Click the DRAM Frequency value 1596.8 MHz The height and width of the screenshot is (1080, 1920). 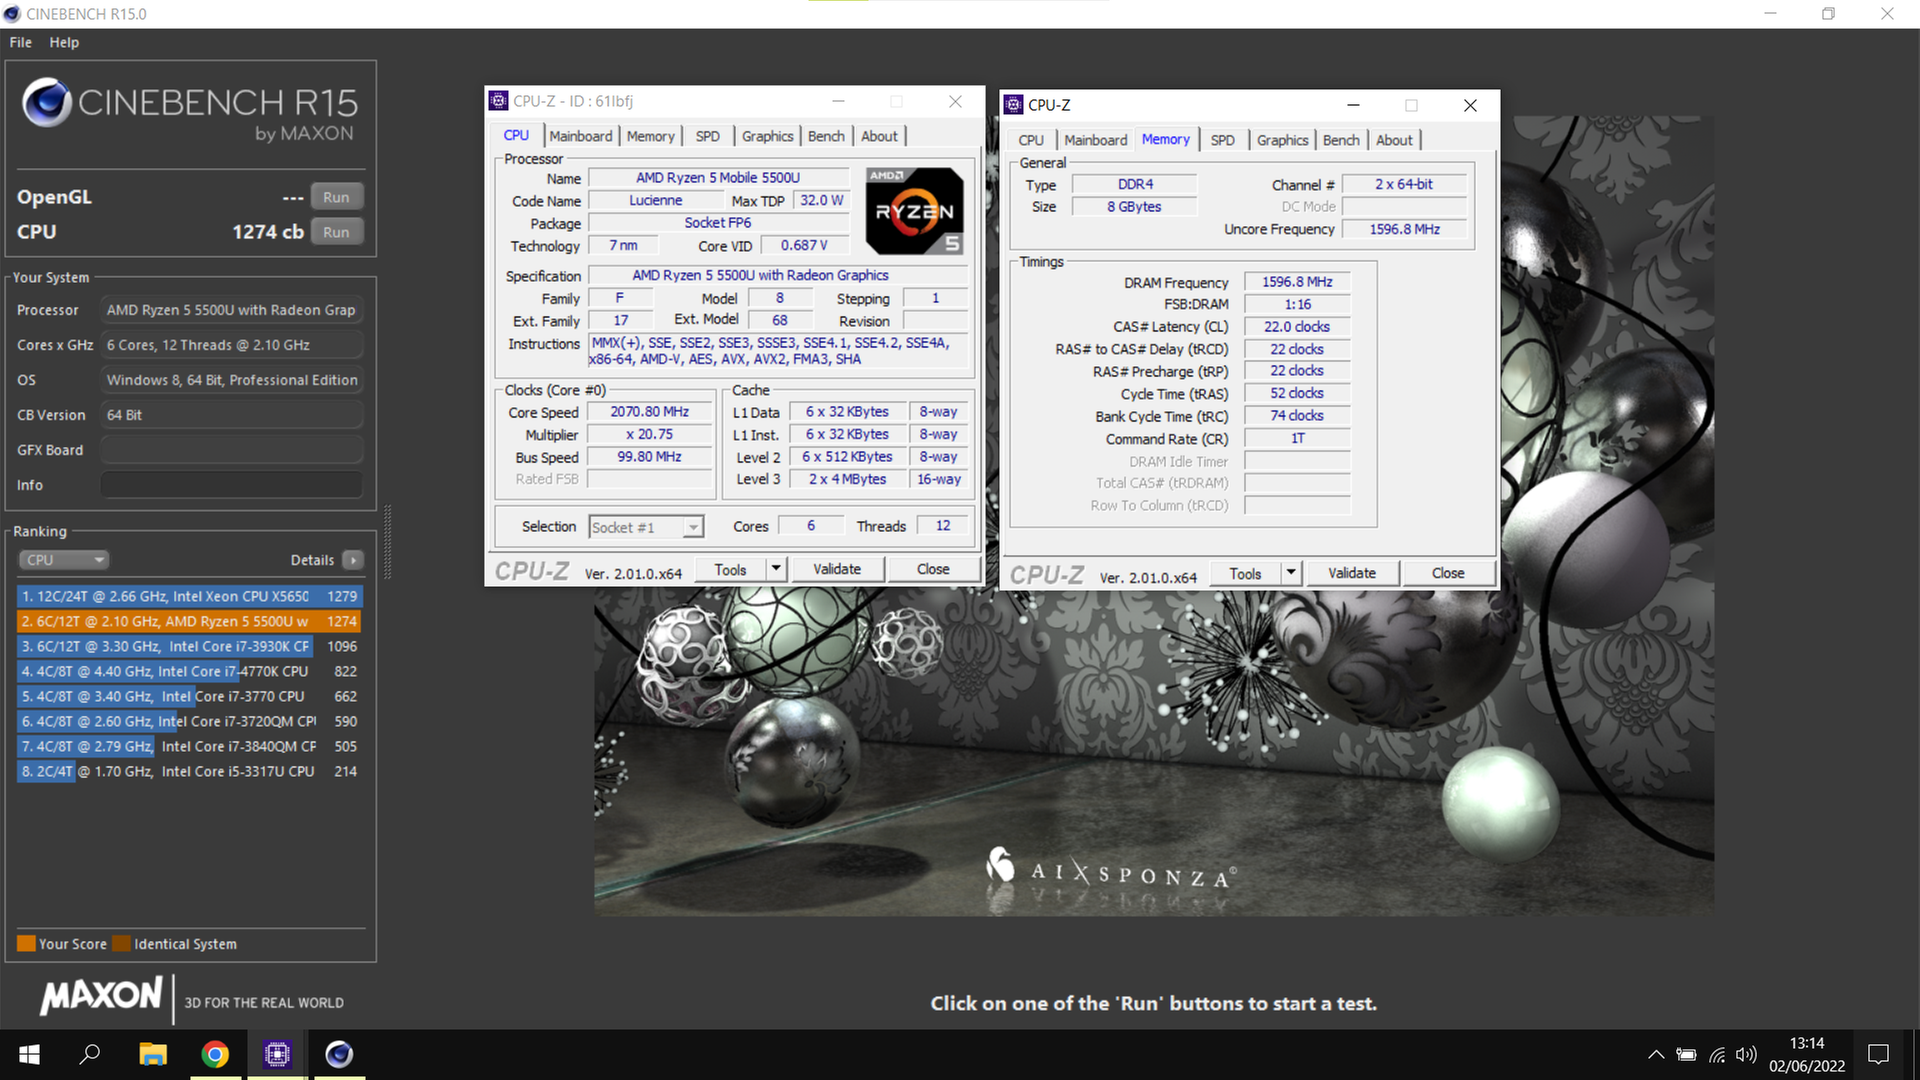pos(1297,282)
